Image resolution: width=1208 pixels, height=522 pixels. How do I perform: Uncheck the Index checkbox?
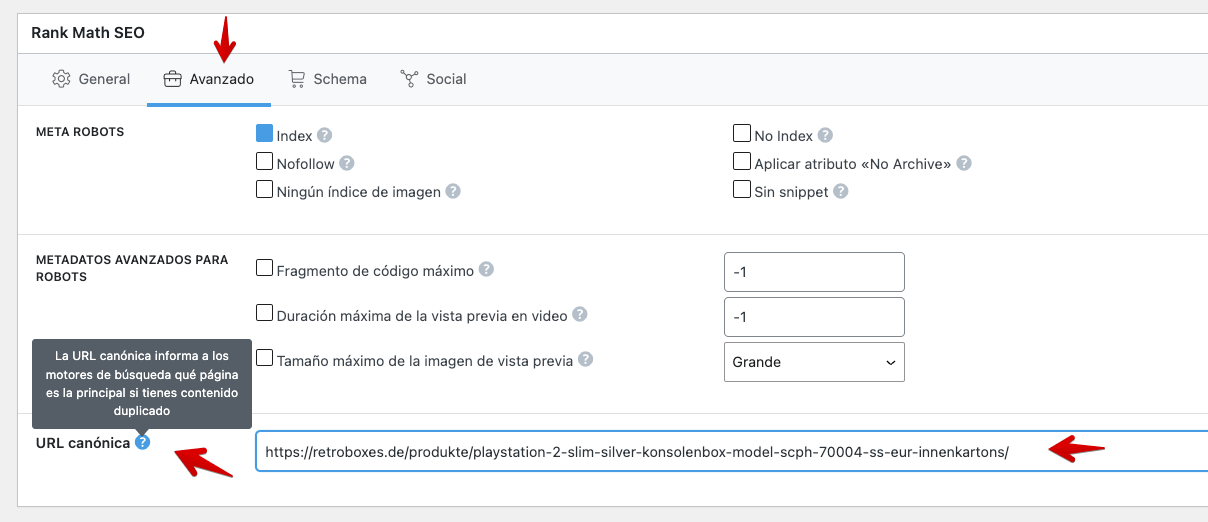[x=265, y=133]
